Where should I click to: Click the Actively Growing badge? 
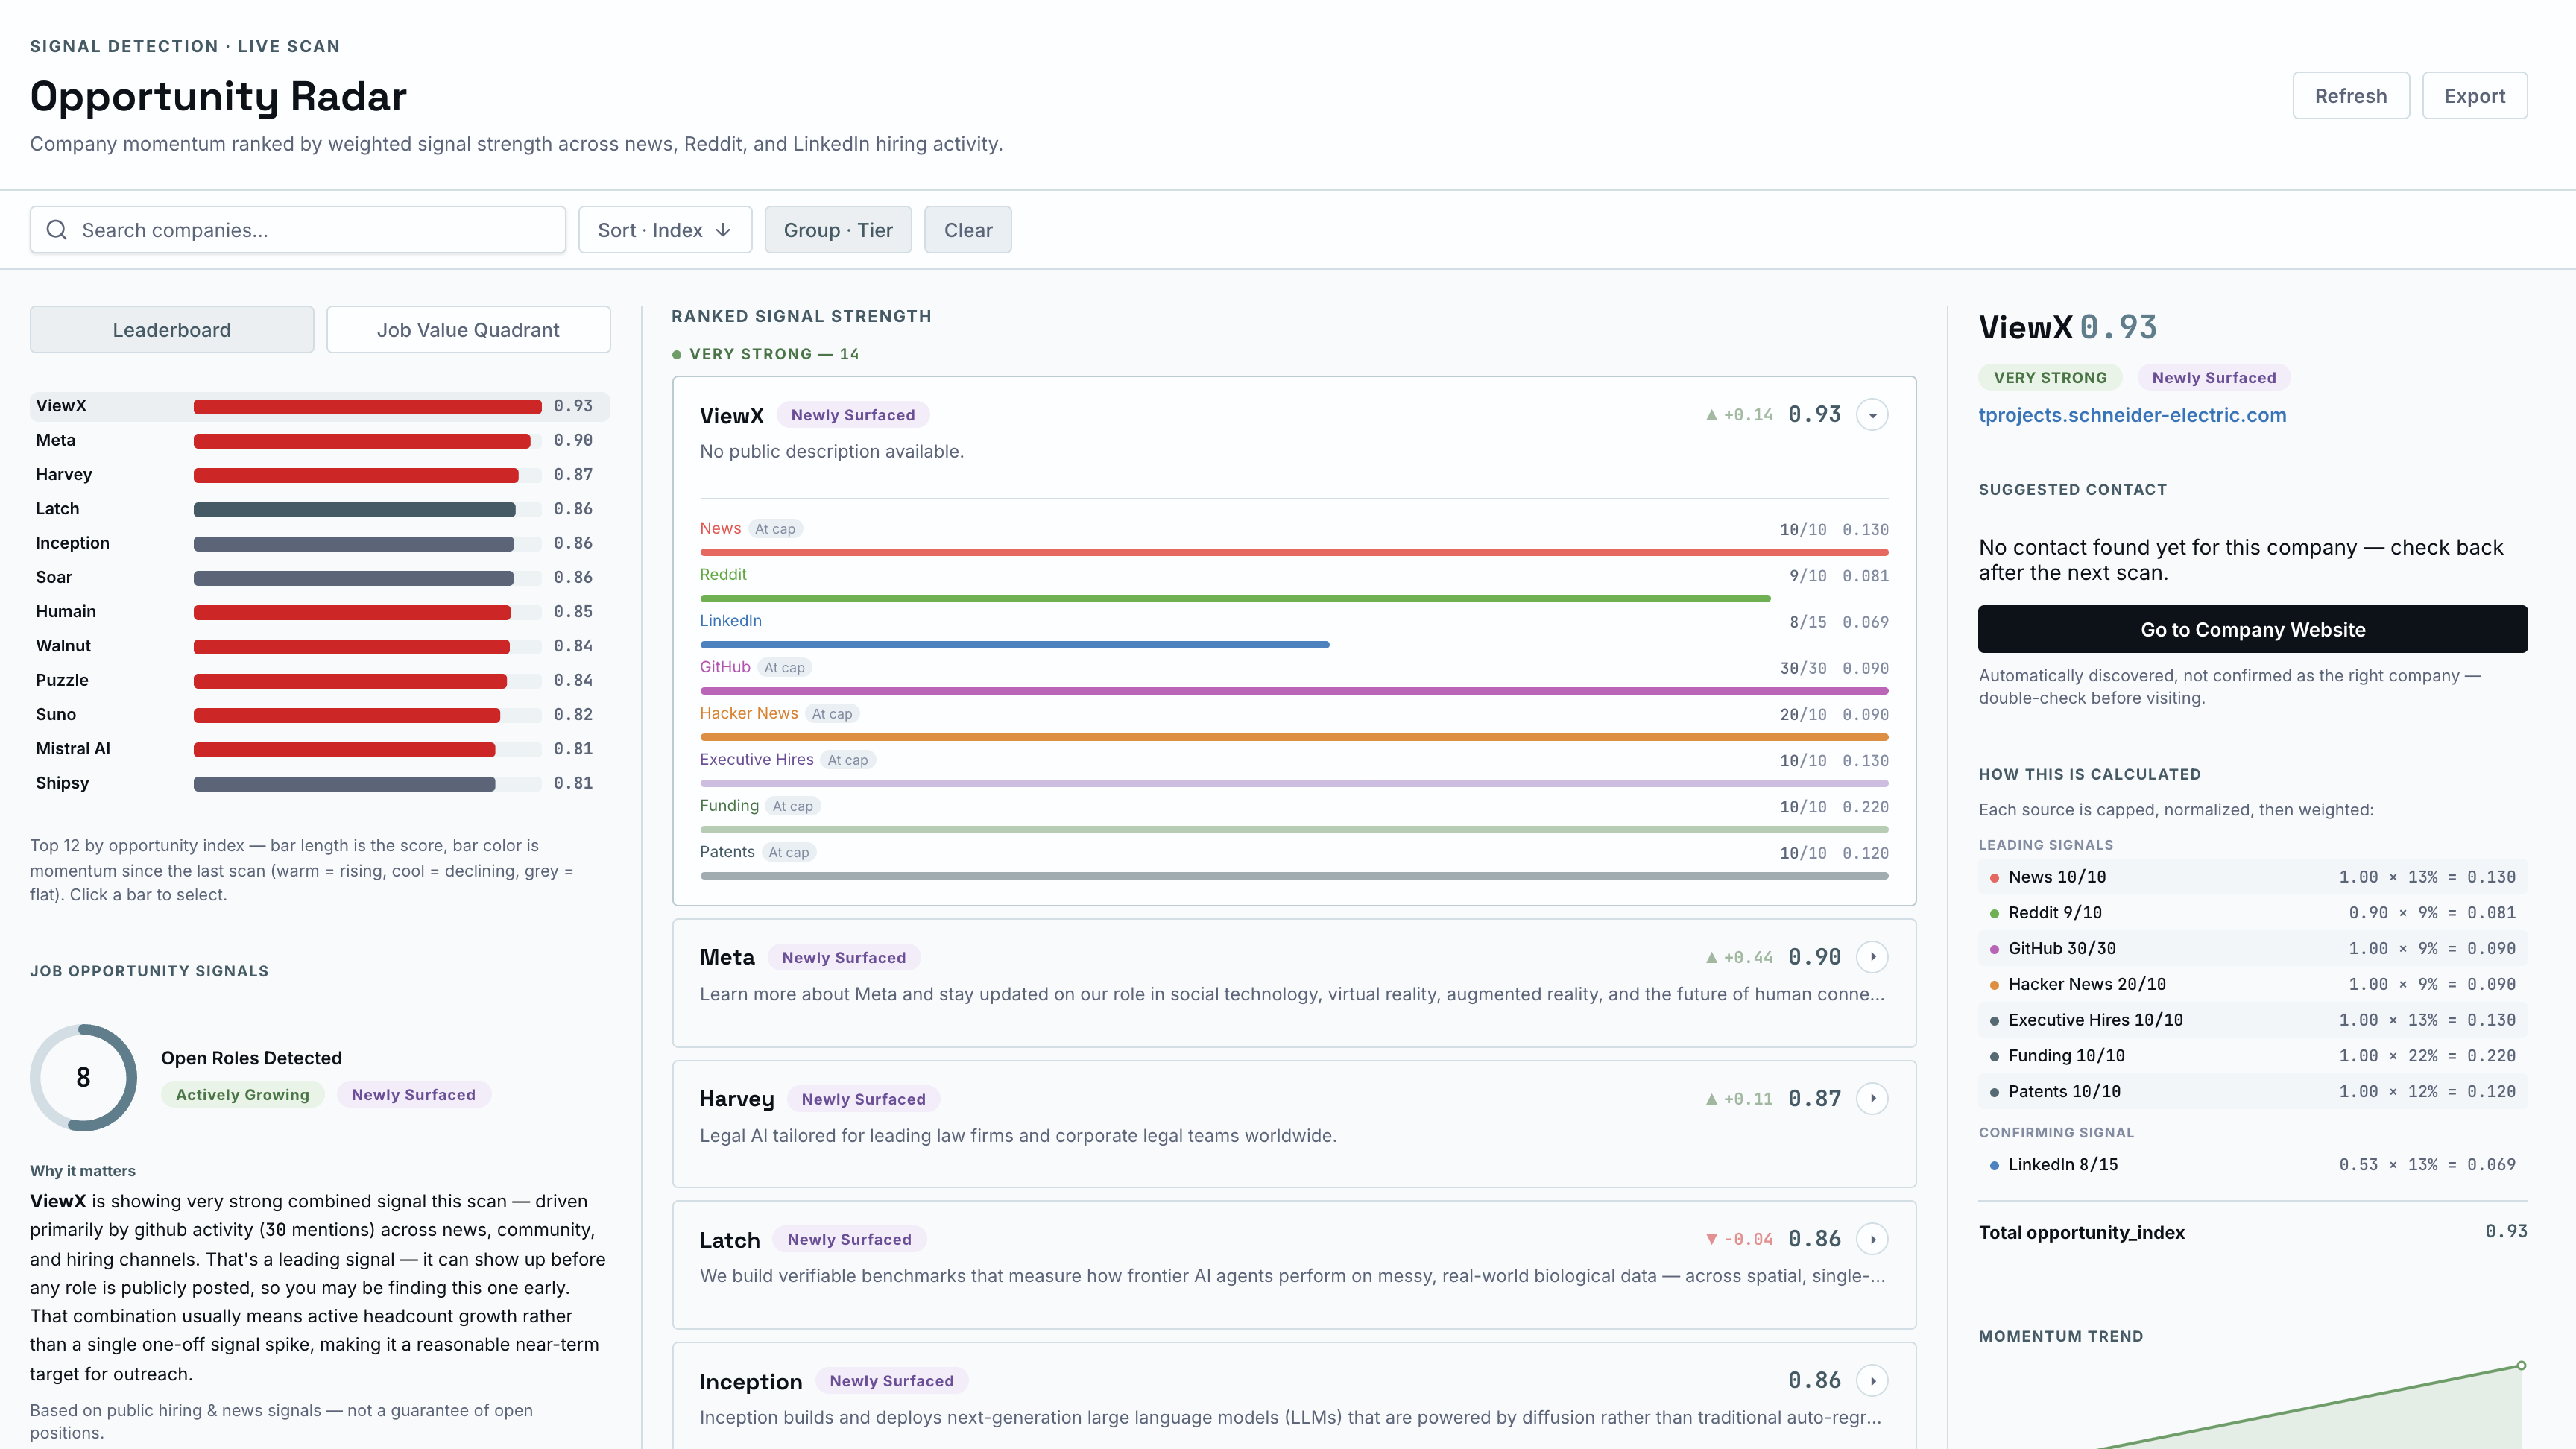(x=243, y=1095)
